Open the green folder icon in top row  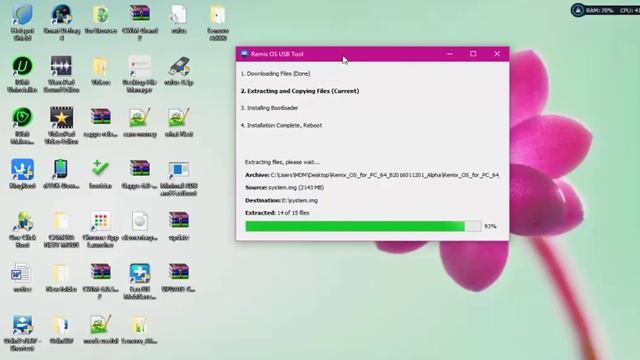[x=100, y=15]
